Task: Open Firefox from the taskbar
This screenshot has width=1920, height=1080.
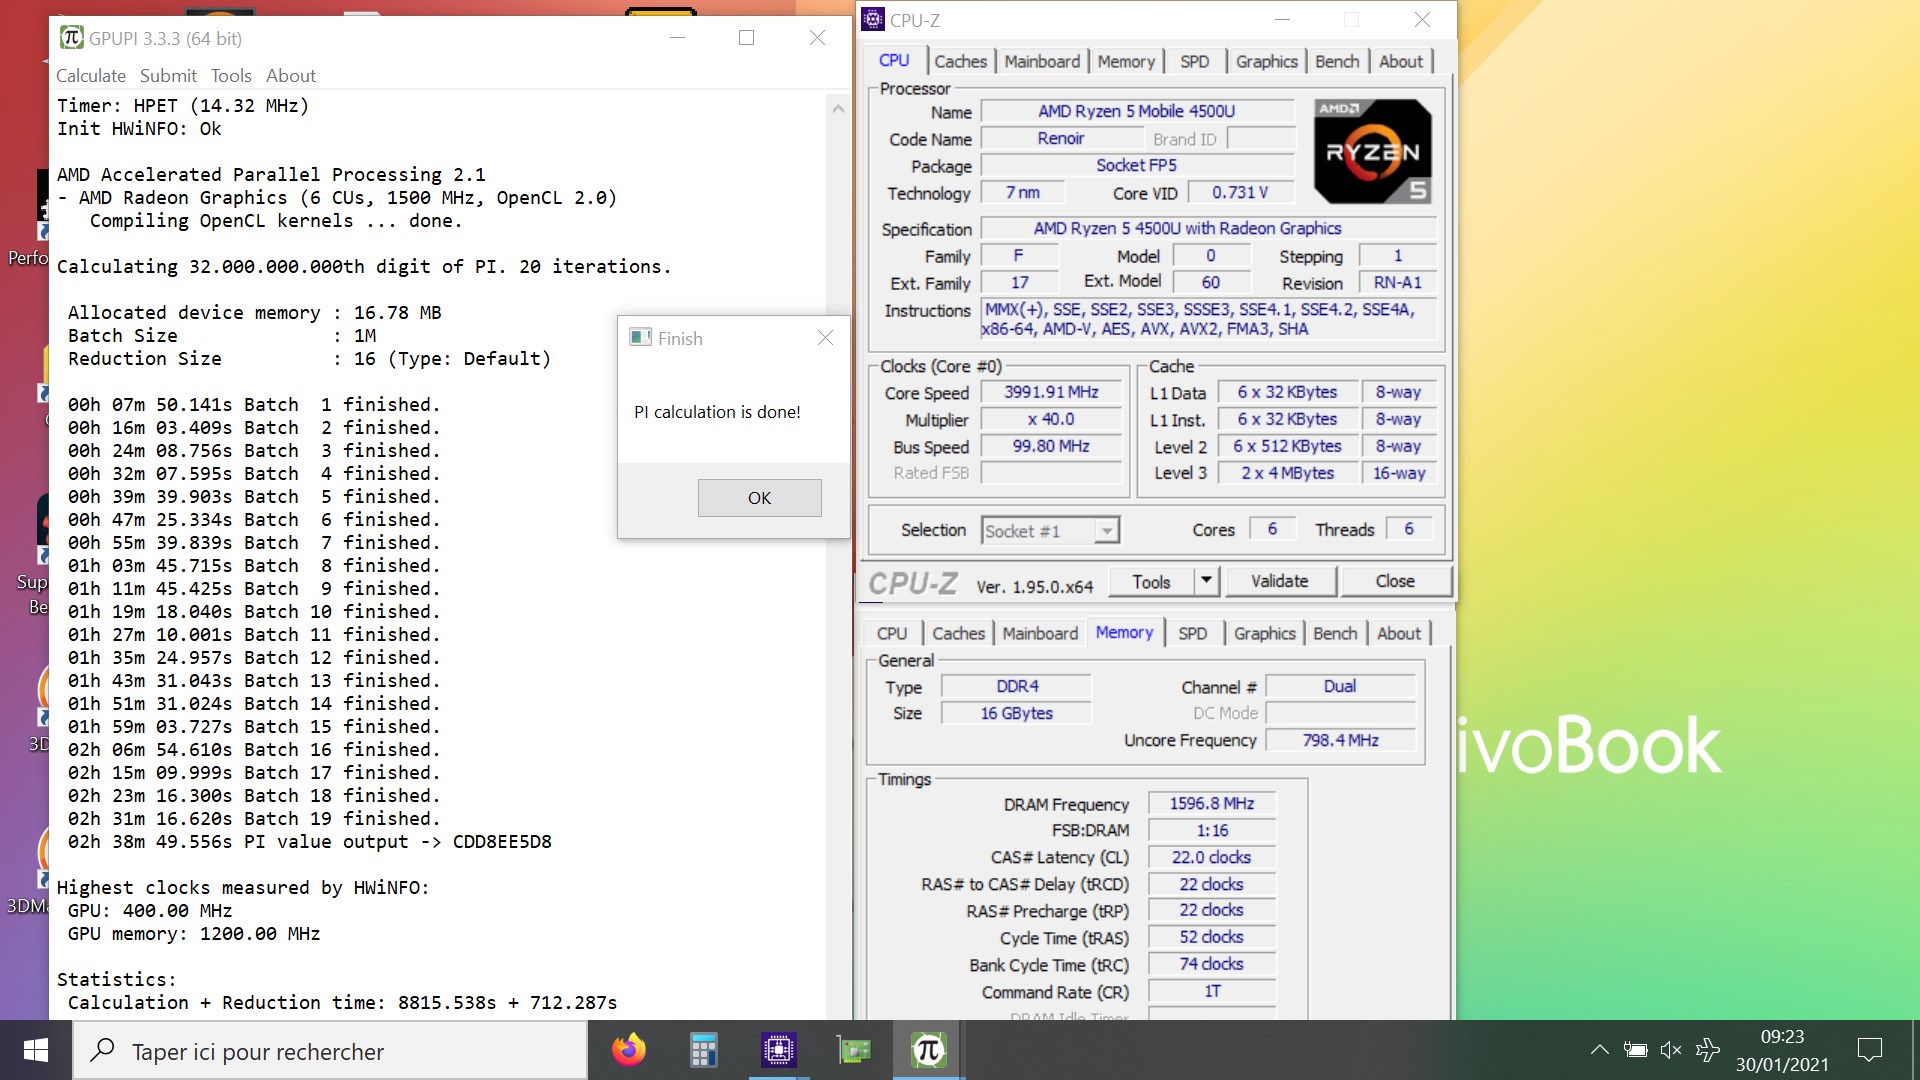Action: point(629,1050)
